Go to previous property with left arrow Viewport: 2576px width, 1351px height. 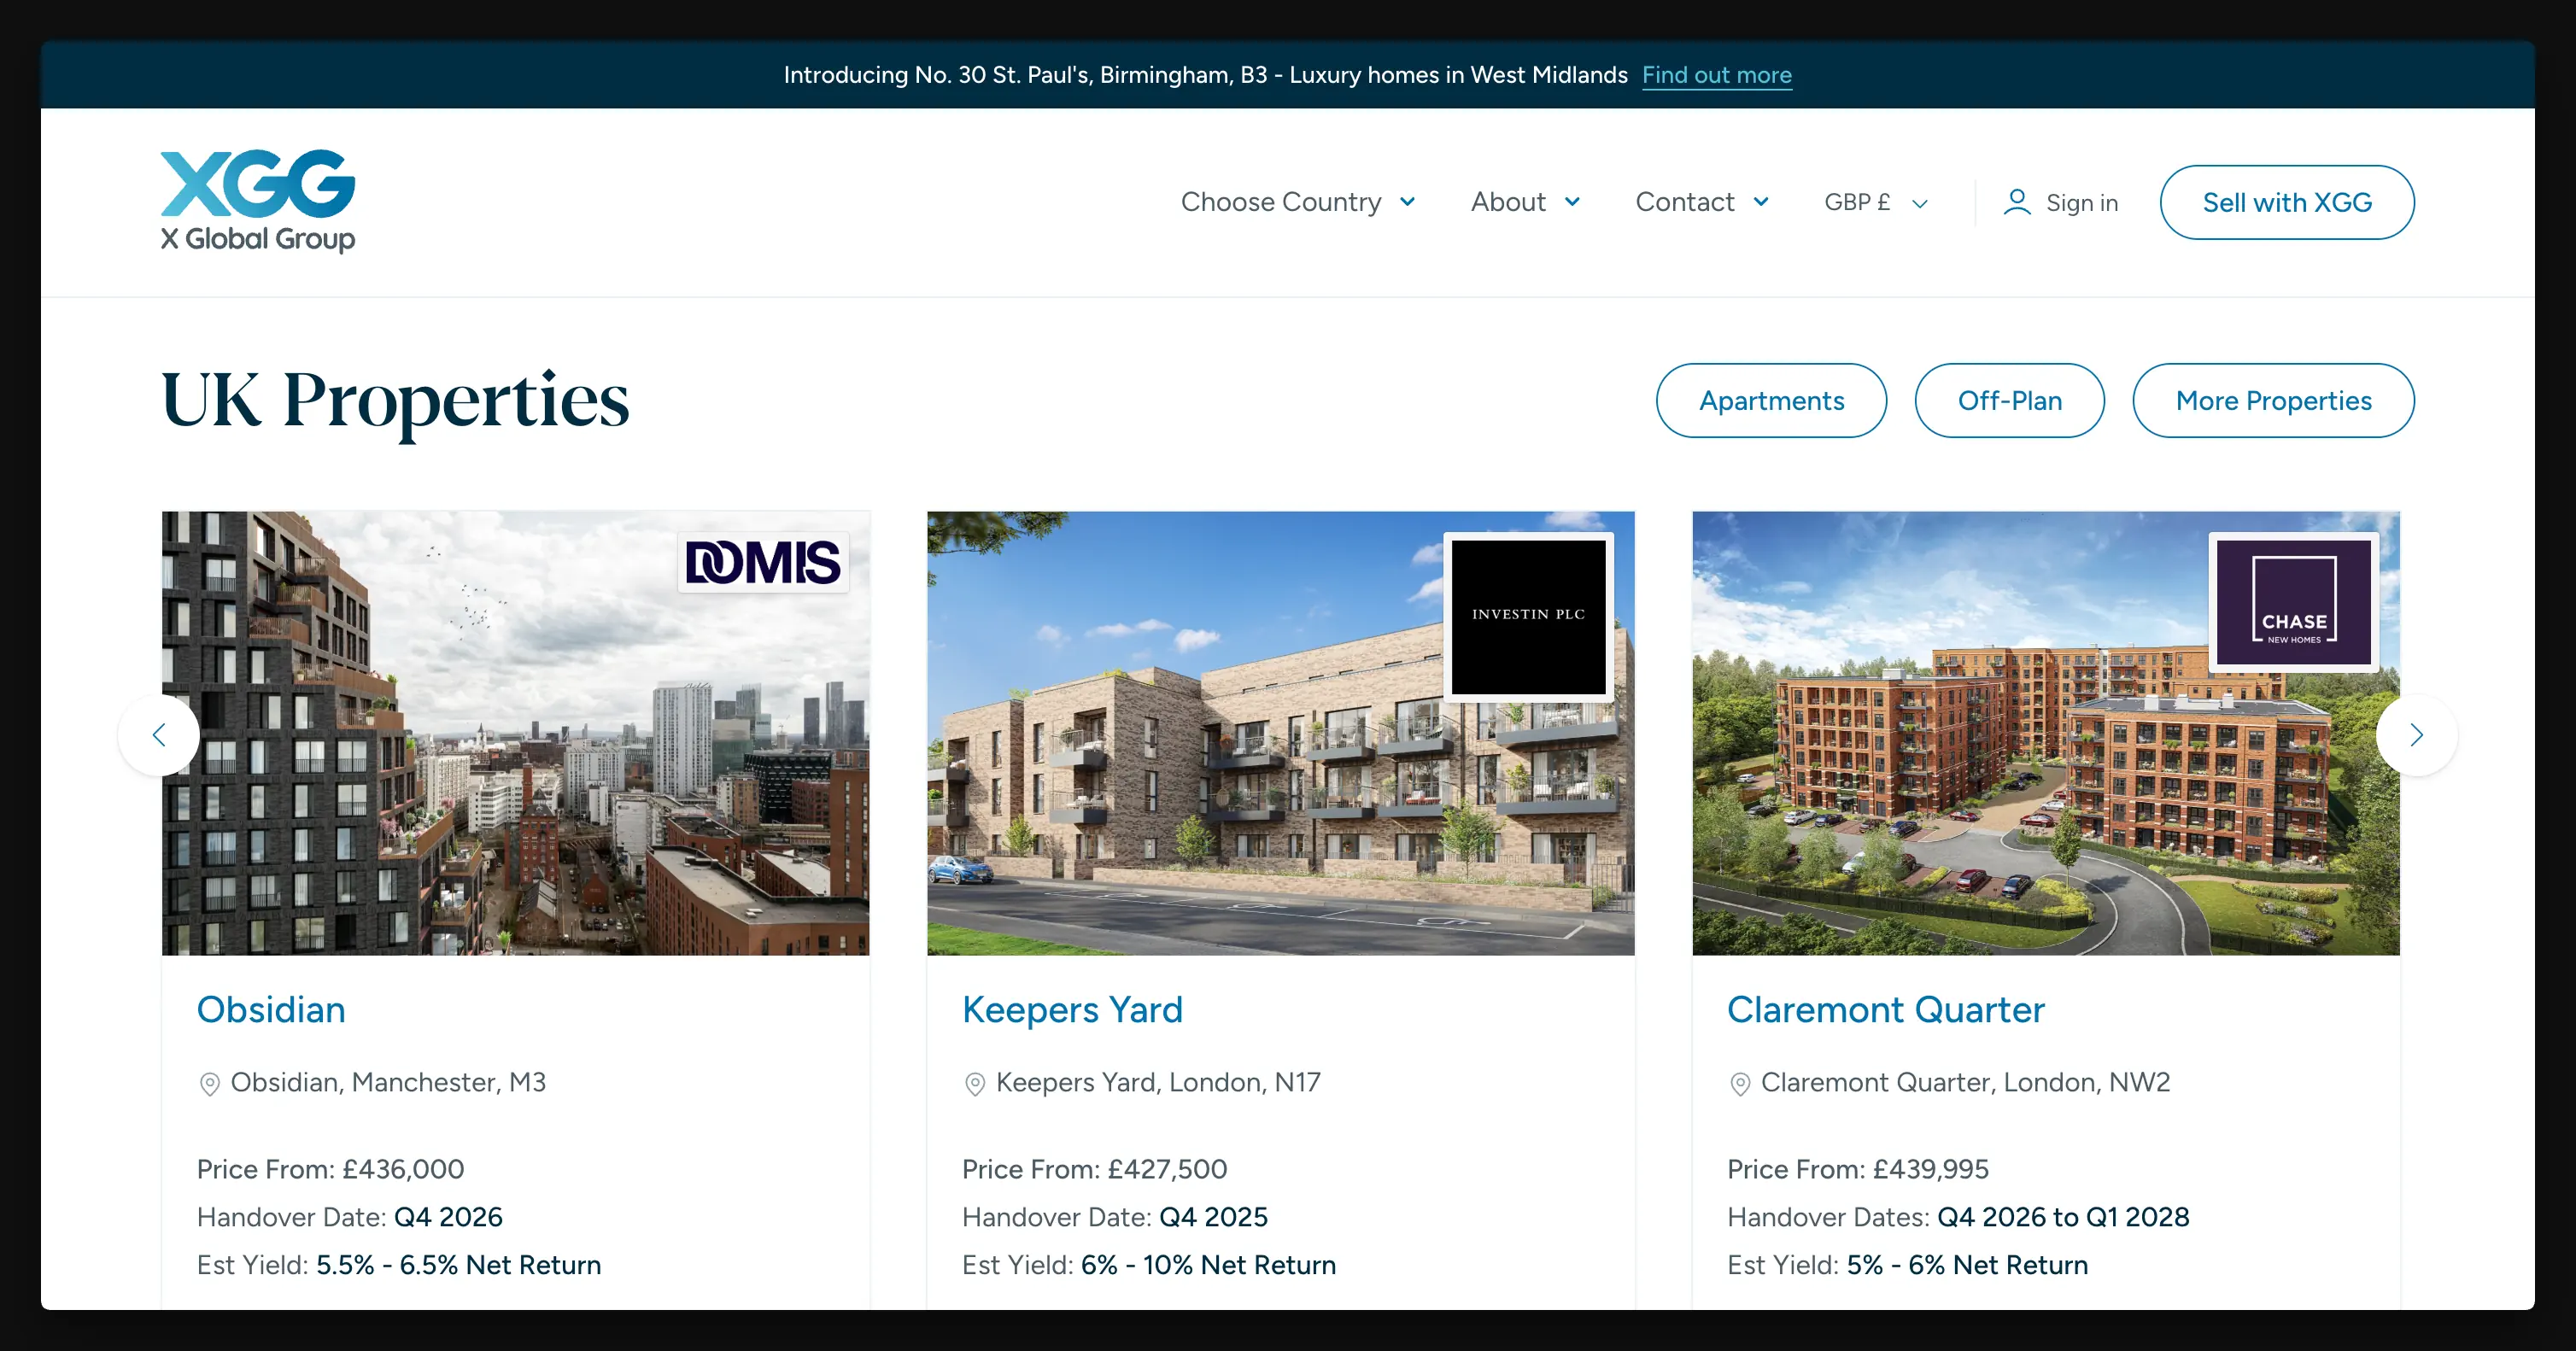[159, 735]
